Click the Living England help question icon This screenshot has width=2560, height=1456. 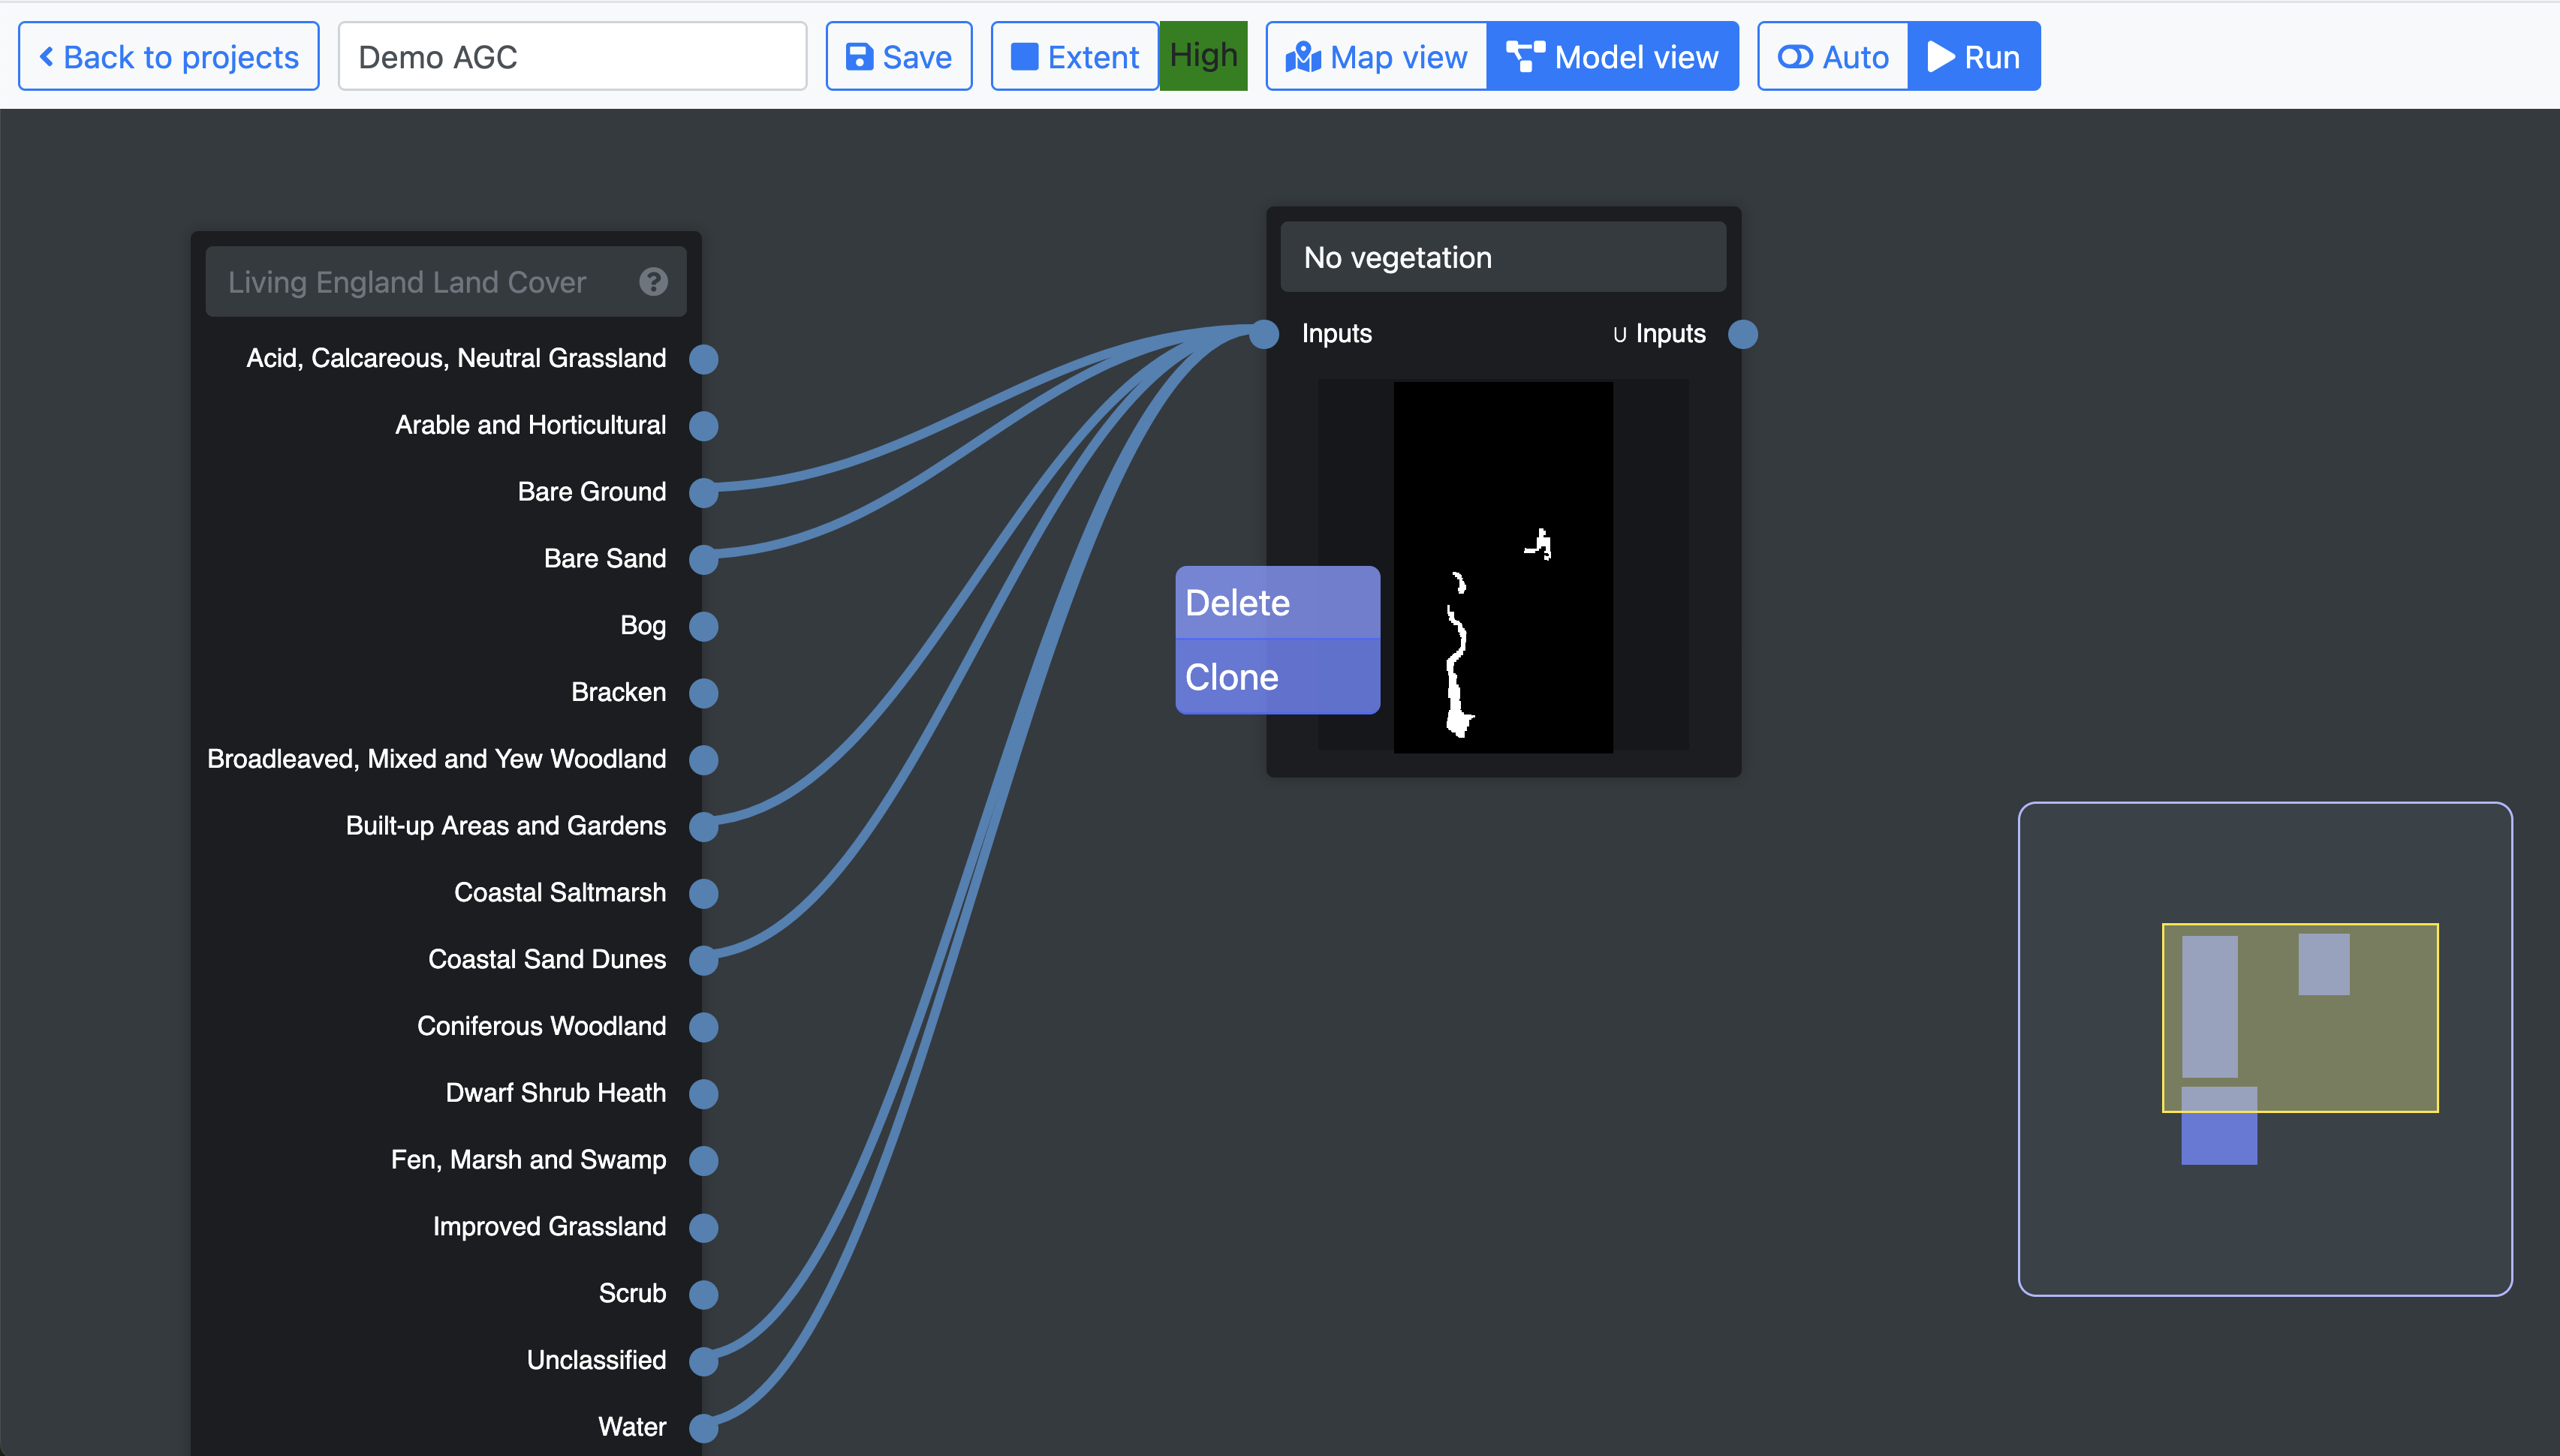click(x=653, y=282)
